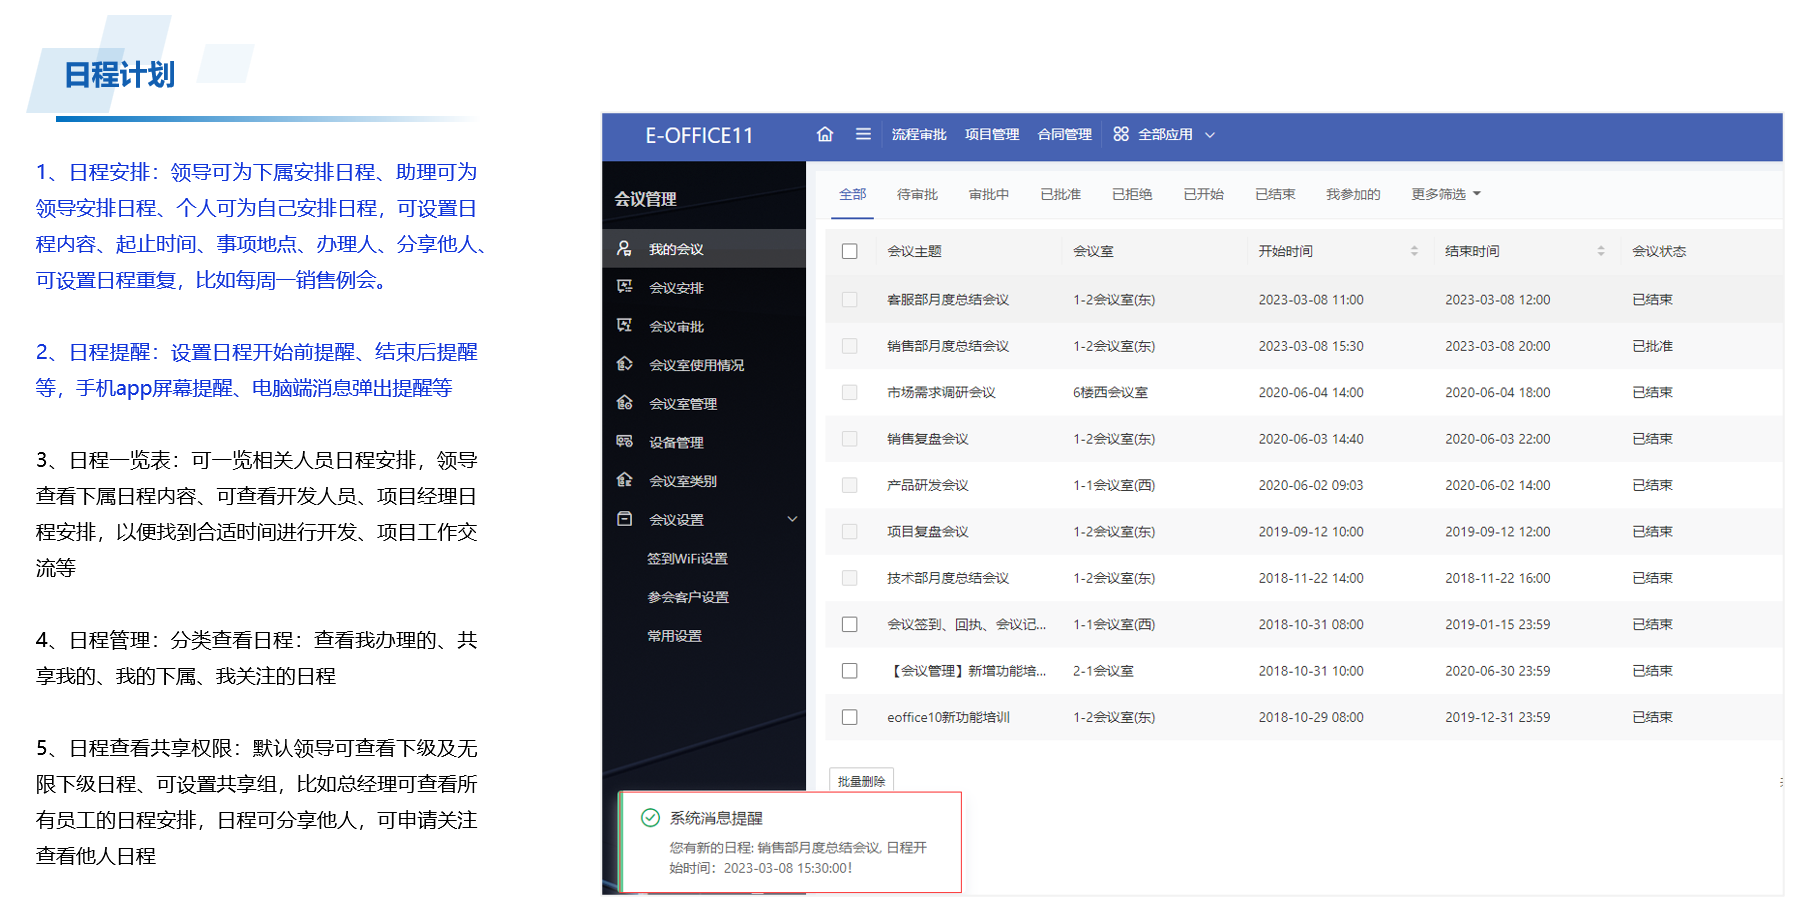Click the 2020-06-02 09:03 start time

pyautogui.click(x=1310, y=485)
